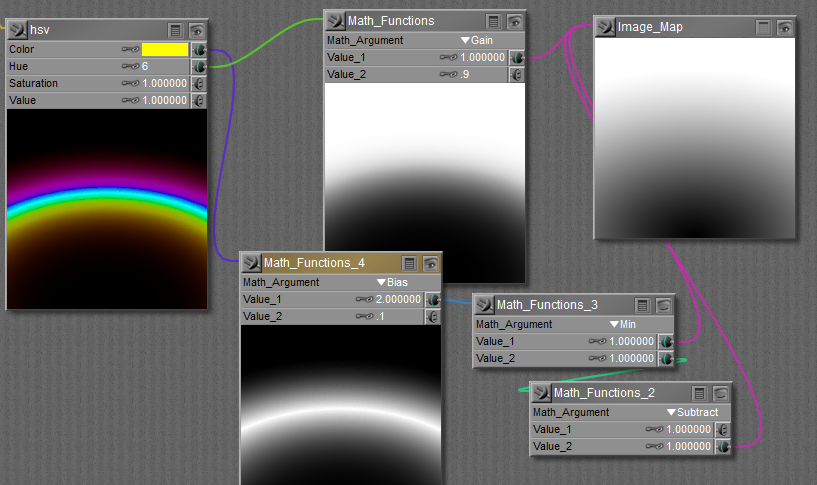Edit Math_Functions_2 Value_1 field
The width and height of the screenshot is (817, 485).
688,429
